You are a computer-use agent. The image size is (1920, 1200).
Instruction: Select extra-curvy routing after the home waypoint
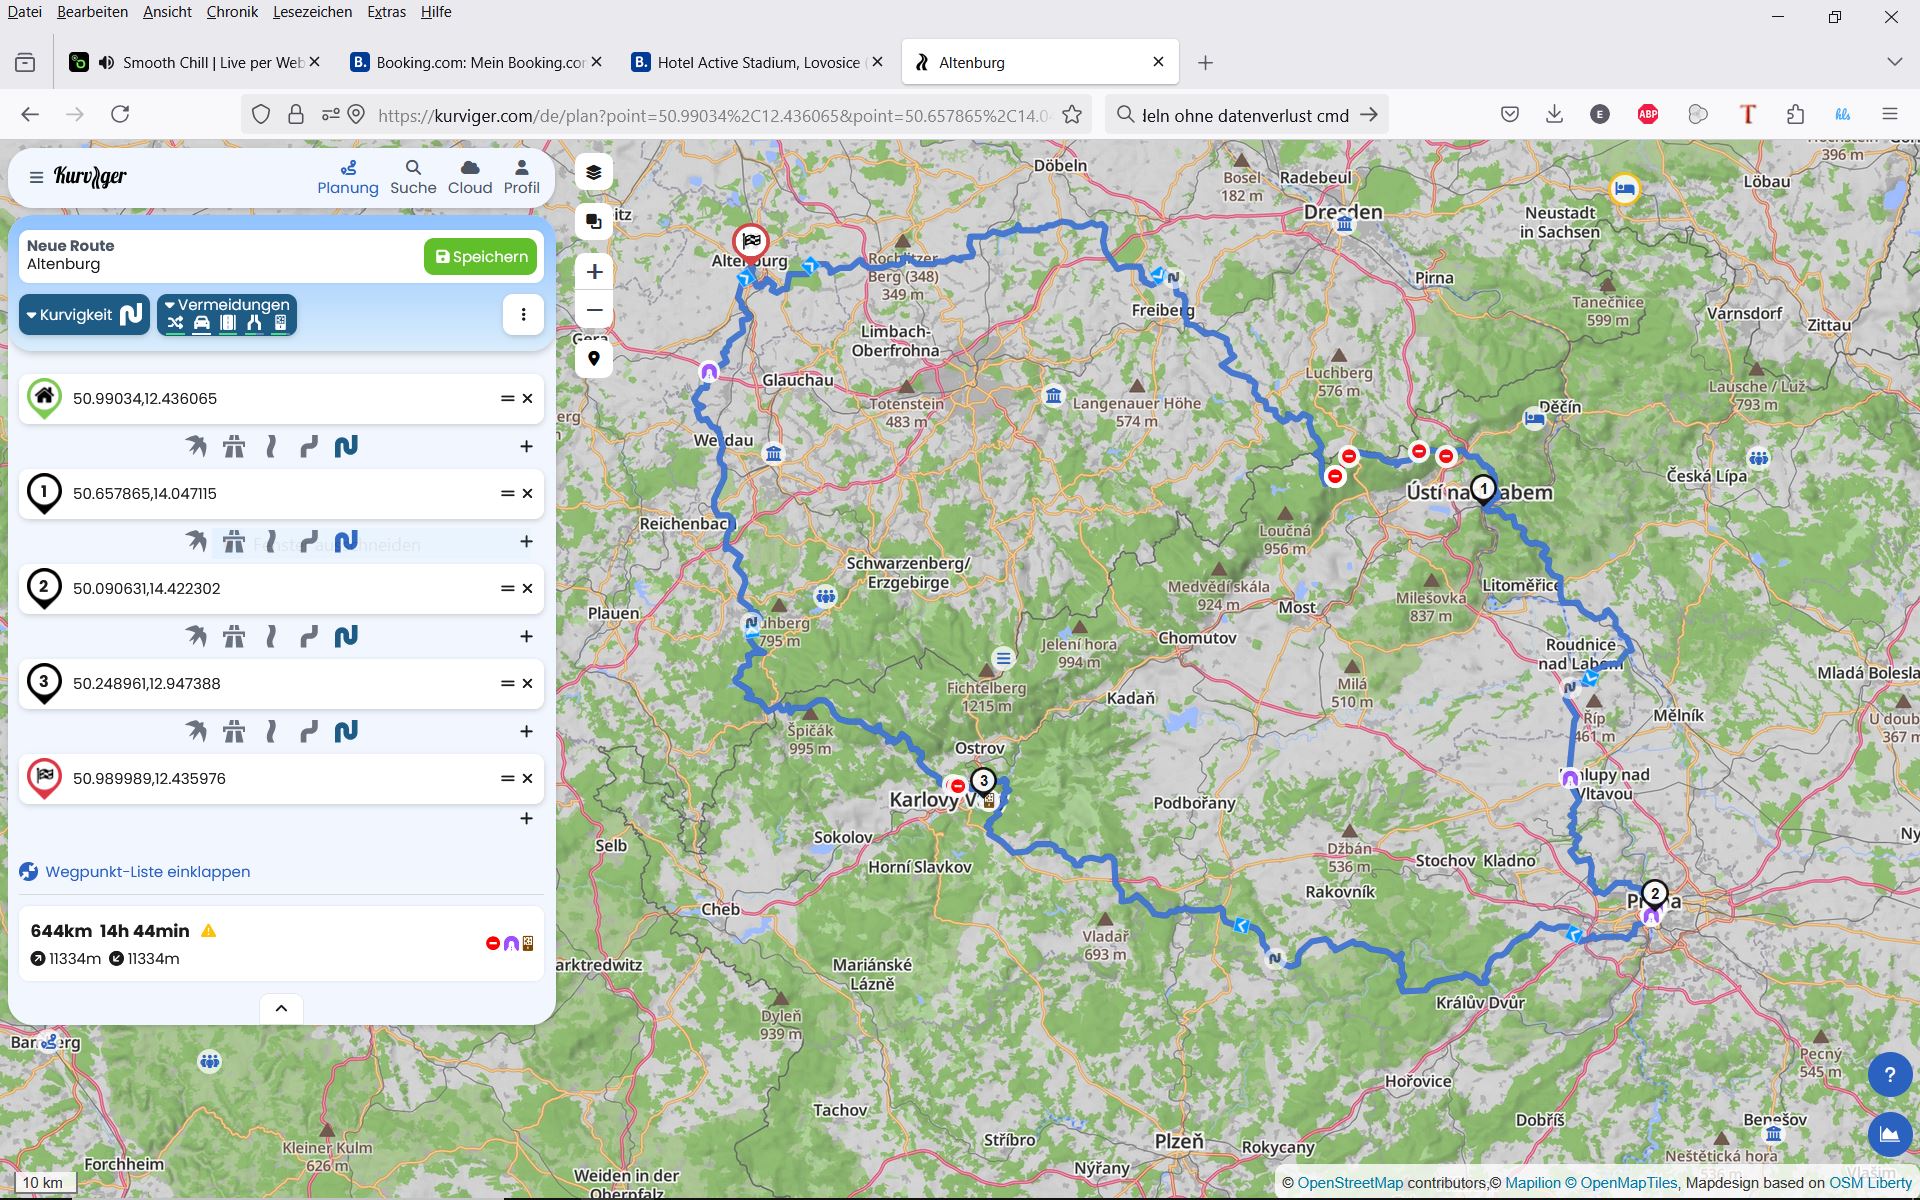point(346,446)
